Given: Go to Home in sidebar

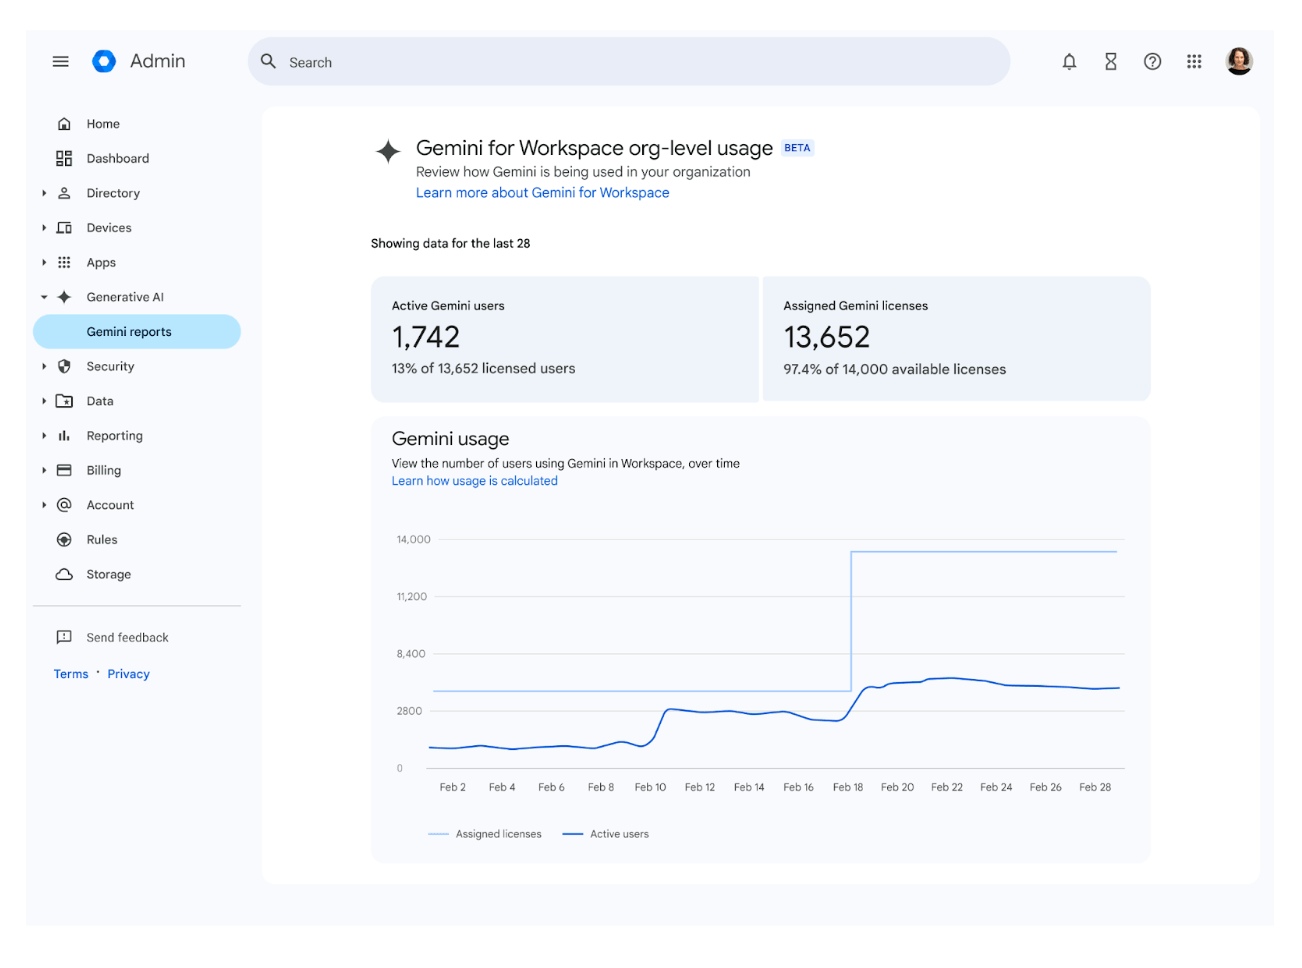Looking at the screenshot, I should (103, 124).
